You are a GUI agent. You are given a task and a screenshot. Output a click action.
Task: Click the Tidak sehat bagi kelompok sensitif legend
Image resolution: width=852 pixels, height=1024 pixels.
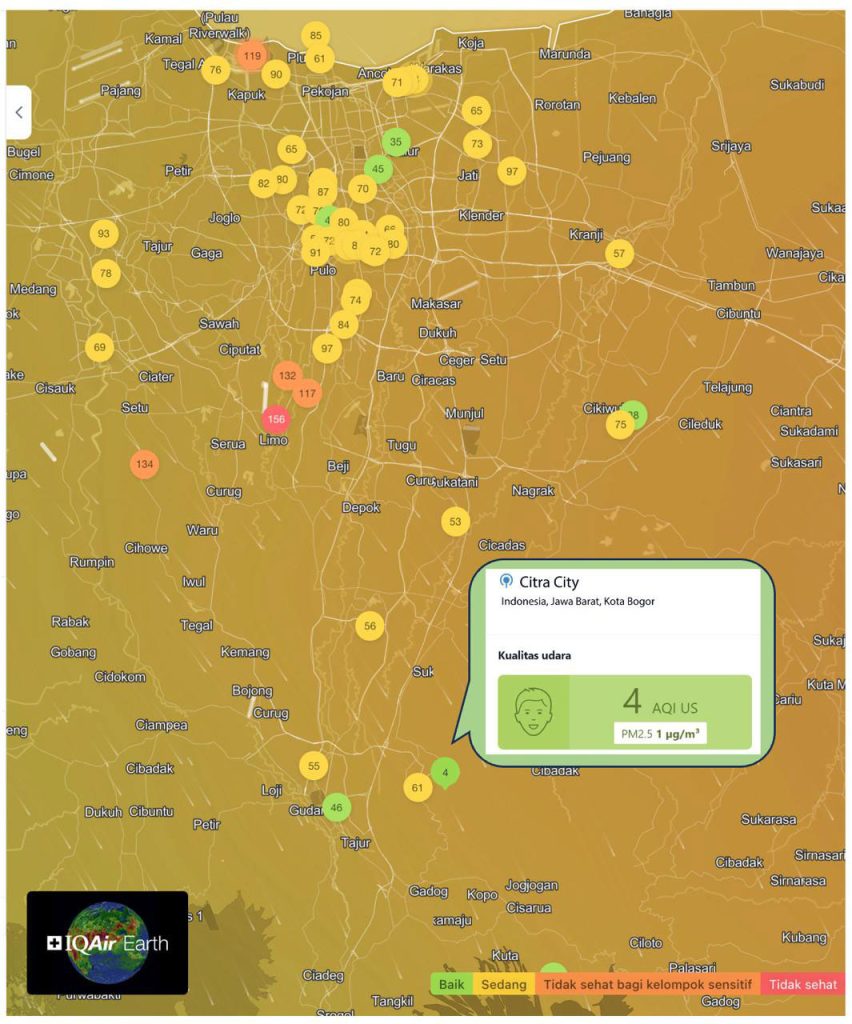pyautogui.click(x=647, y=984)
